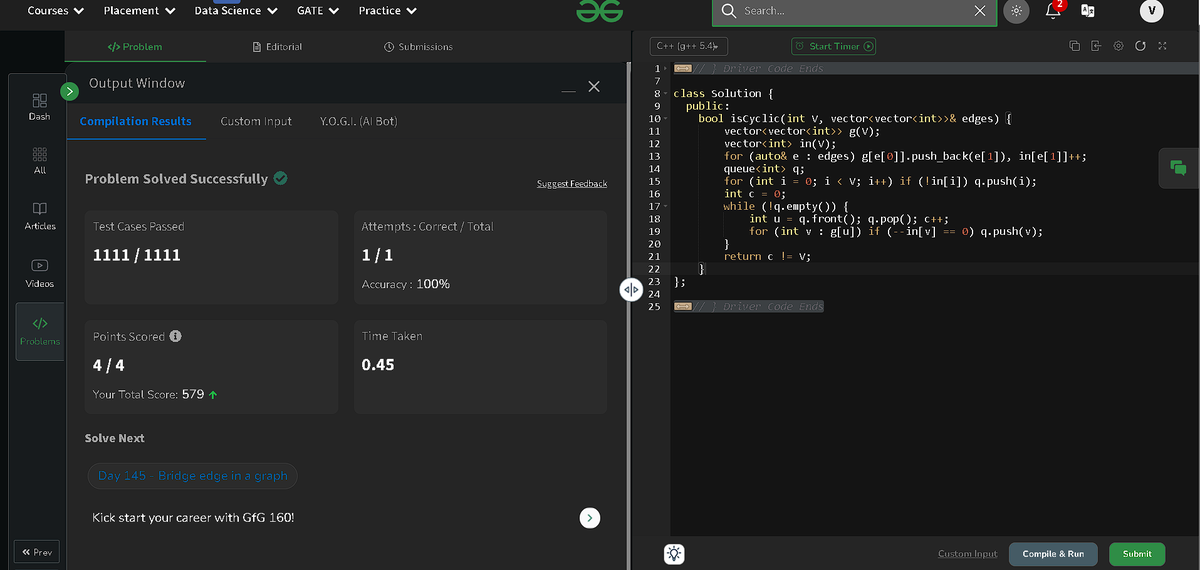
Task: Expand the folded code at line 1
Action: (666, 68)
